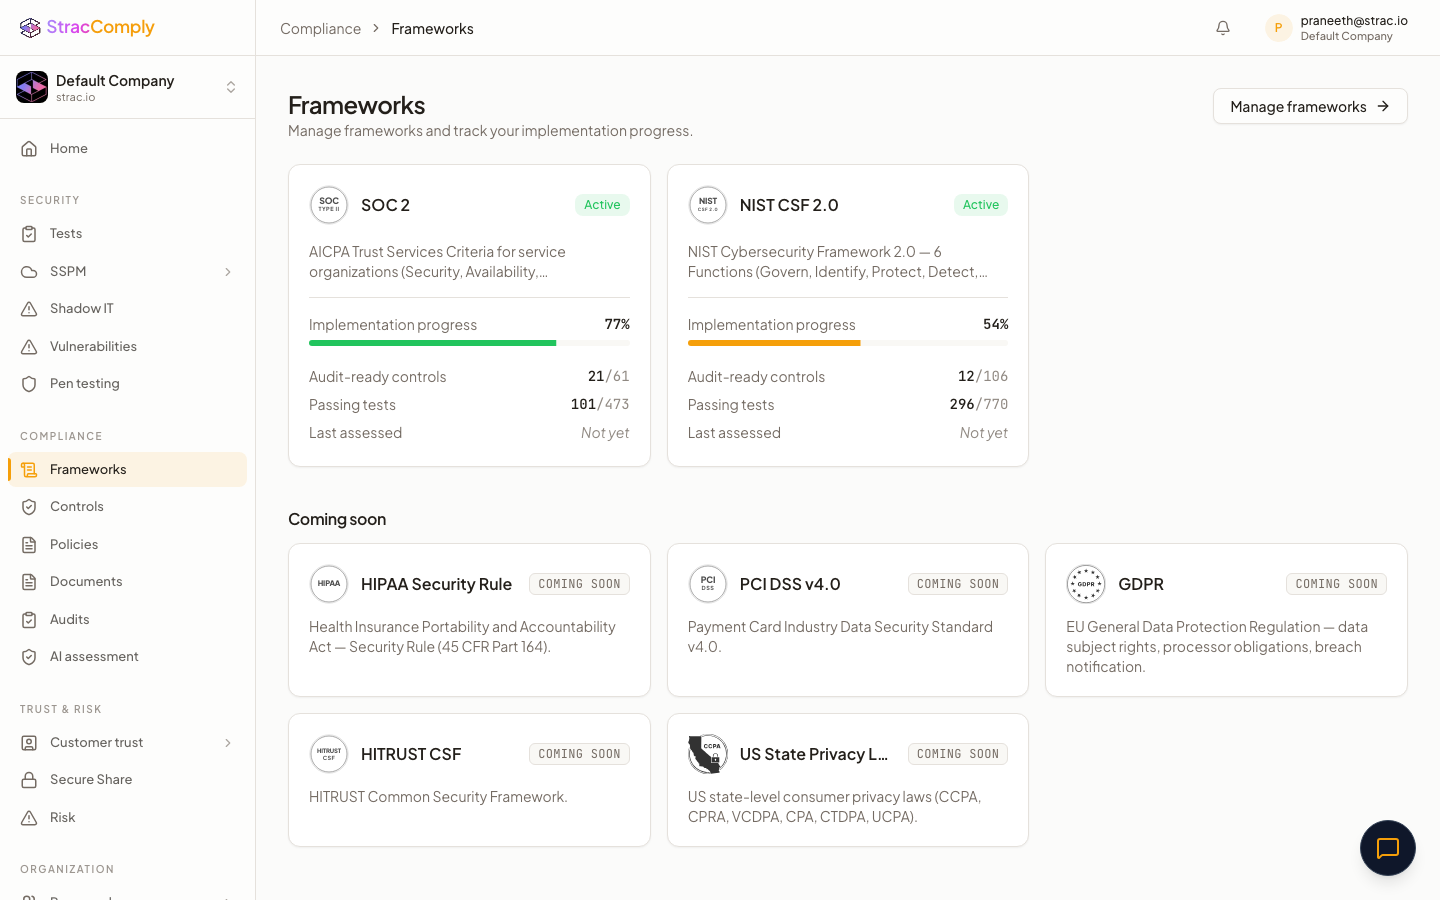1440x900 pixels.
Task: Click the SOC Type II badge icon
Action: pos(329,205)
